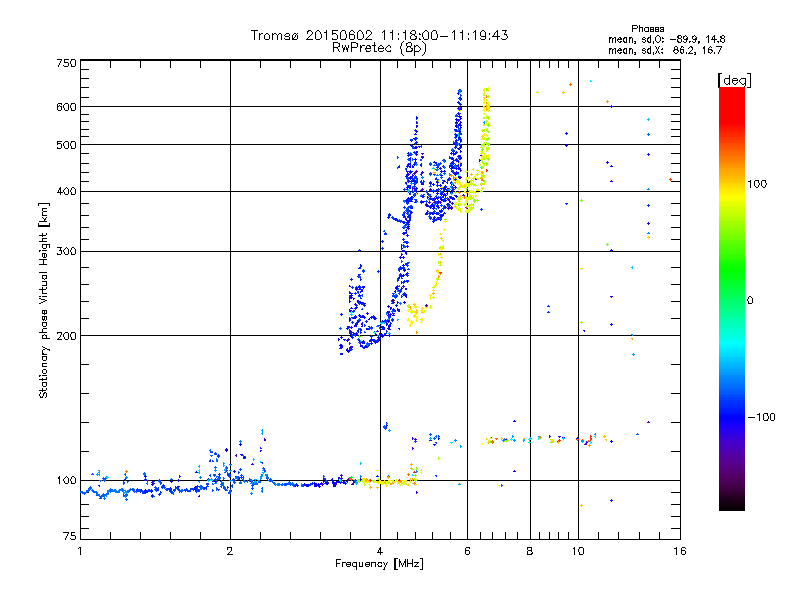Click the x-axis "1" MHz tick label
800x600 pixels.
pos(80,551)
